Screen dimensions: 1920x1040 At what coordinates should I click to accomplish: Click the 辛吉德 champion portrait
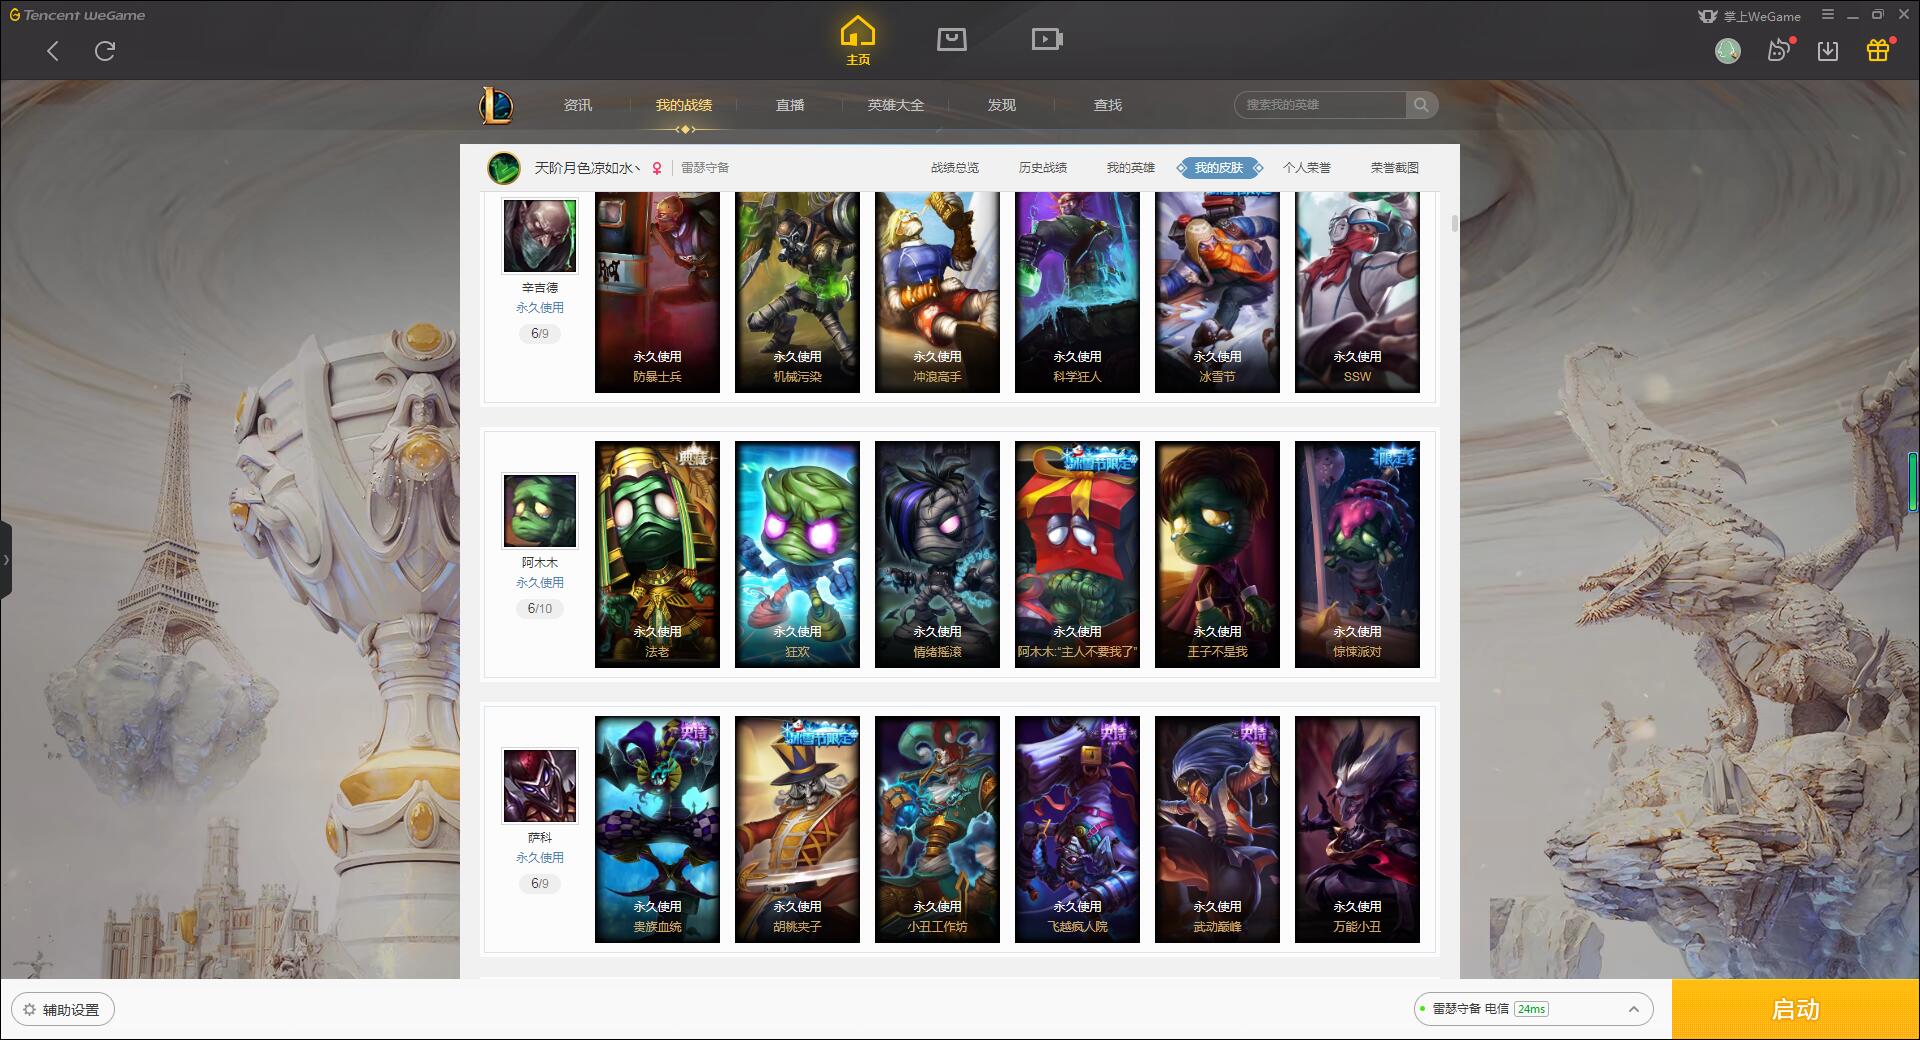(540, 235)
